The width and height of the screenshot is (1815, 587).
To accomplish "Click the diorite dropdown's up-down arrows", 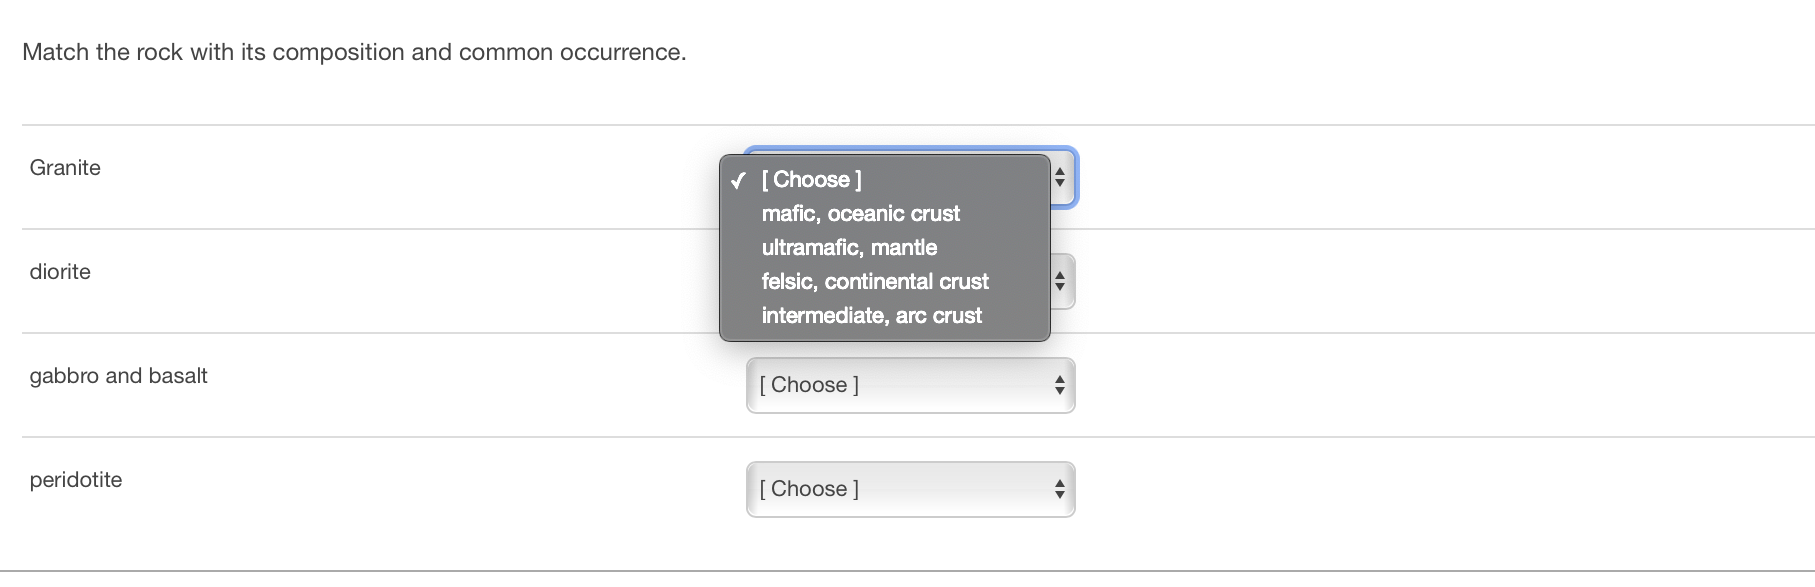I will coord(1060,282).
